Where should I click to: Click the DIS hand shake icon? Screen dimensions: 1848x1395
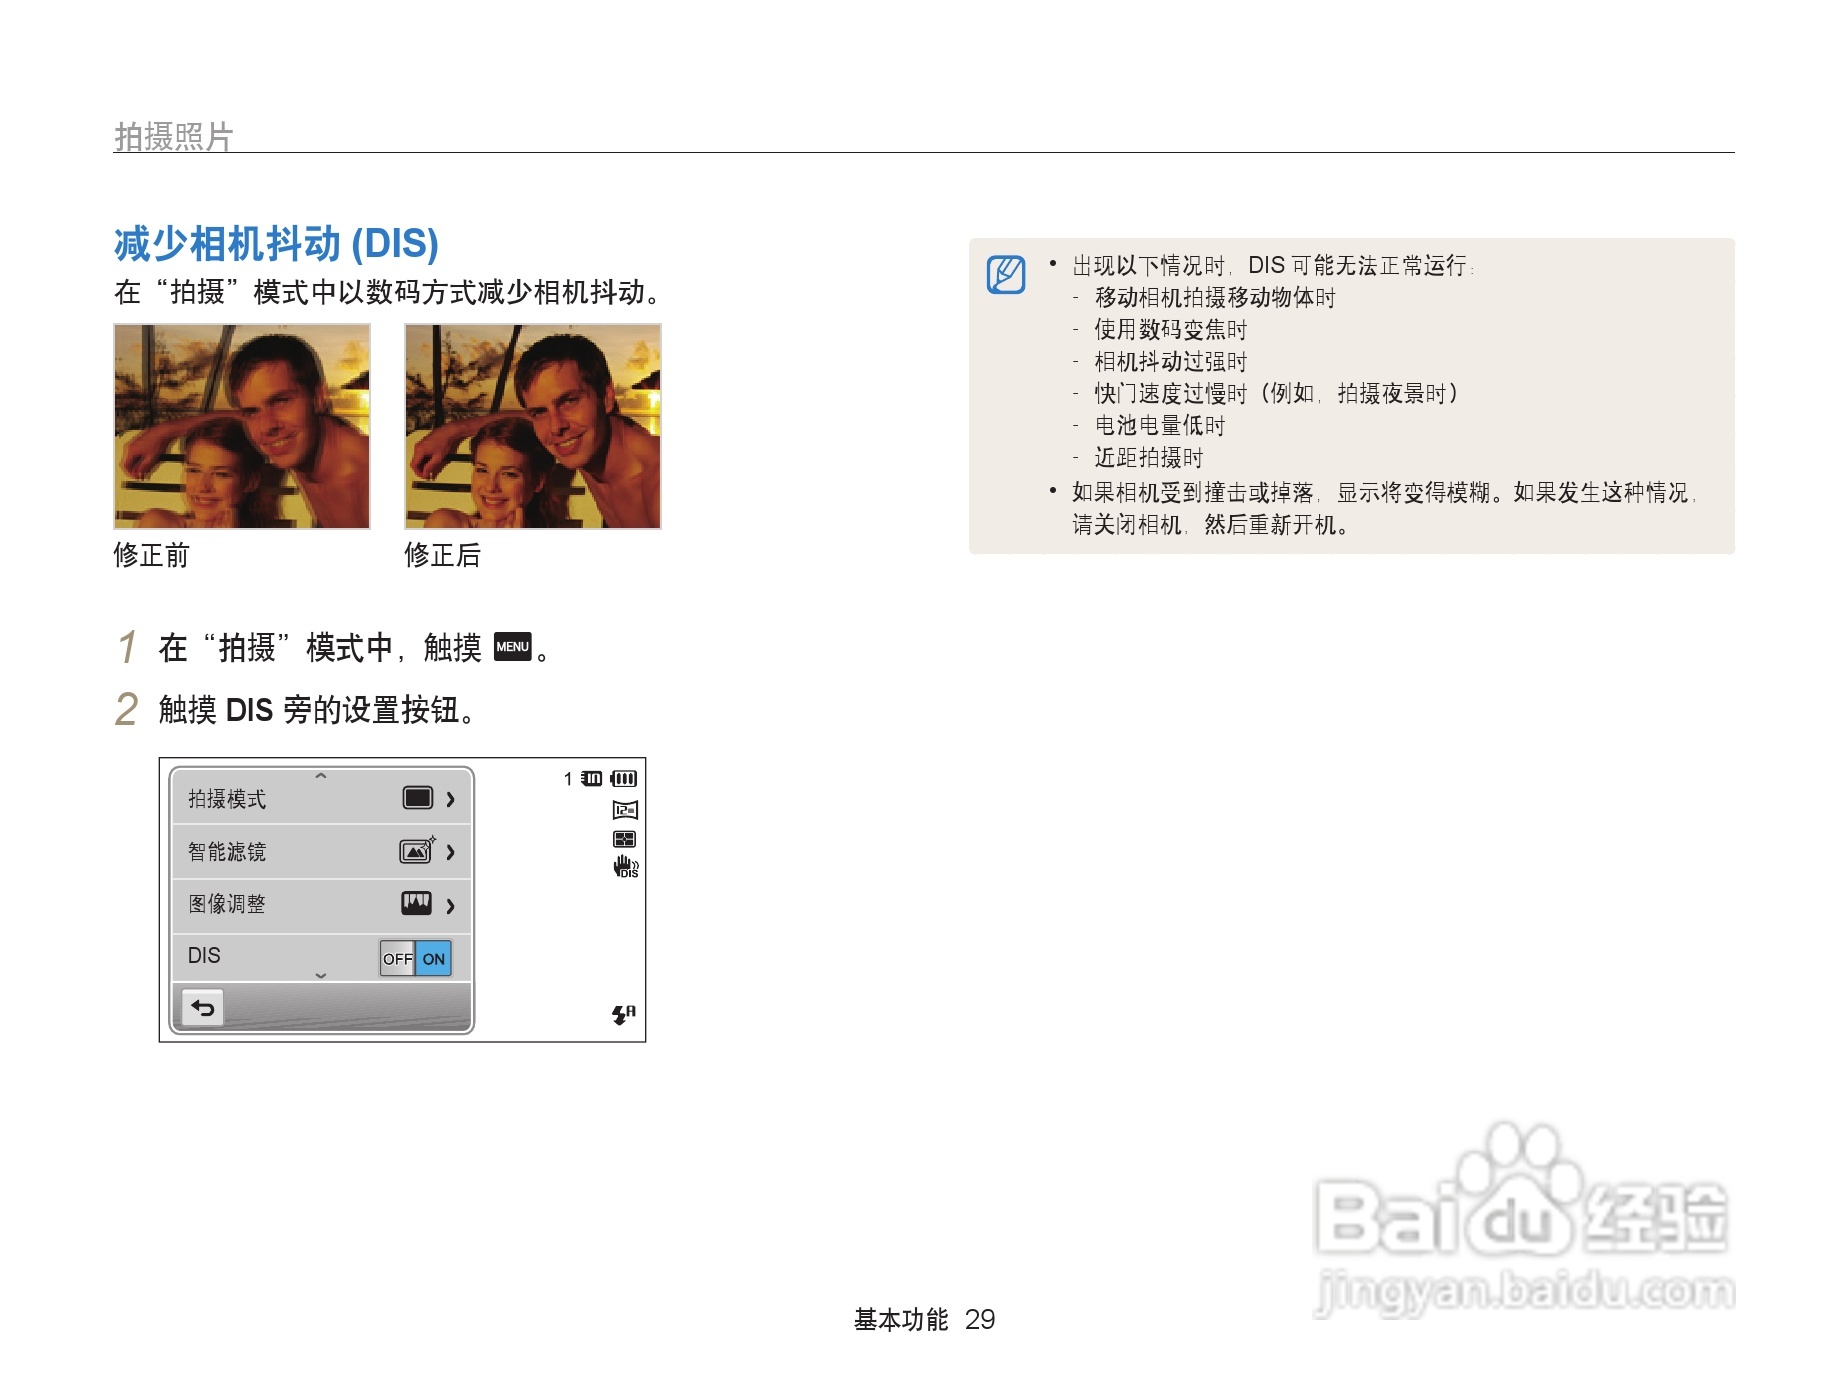coord(626,867)
